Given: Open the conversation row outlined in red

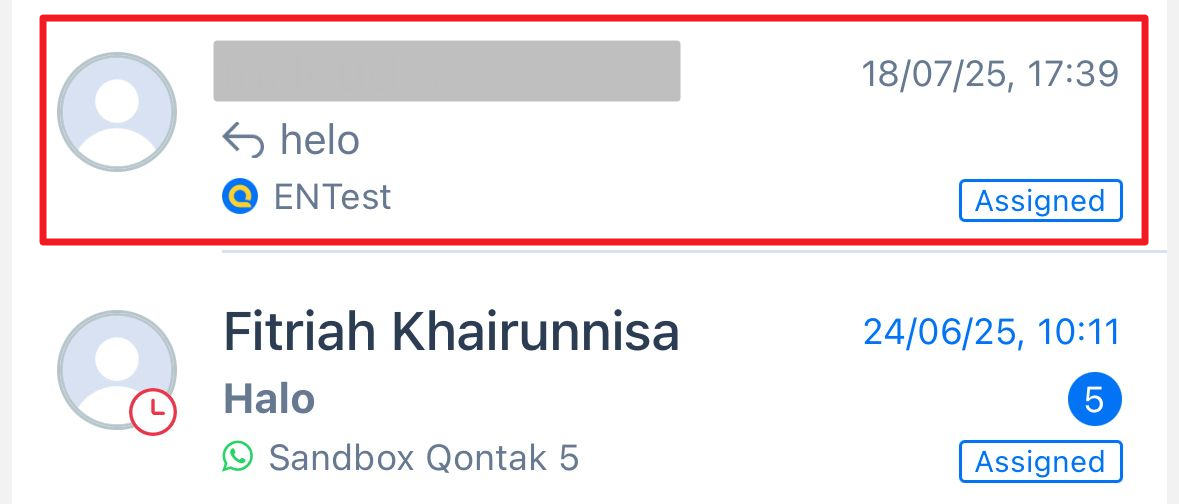Looking at the screenshot, I should tap(600, 130).
